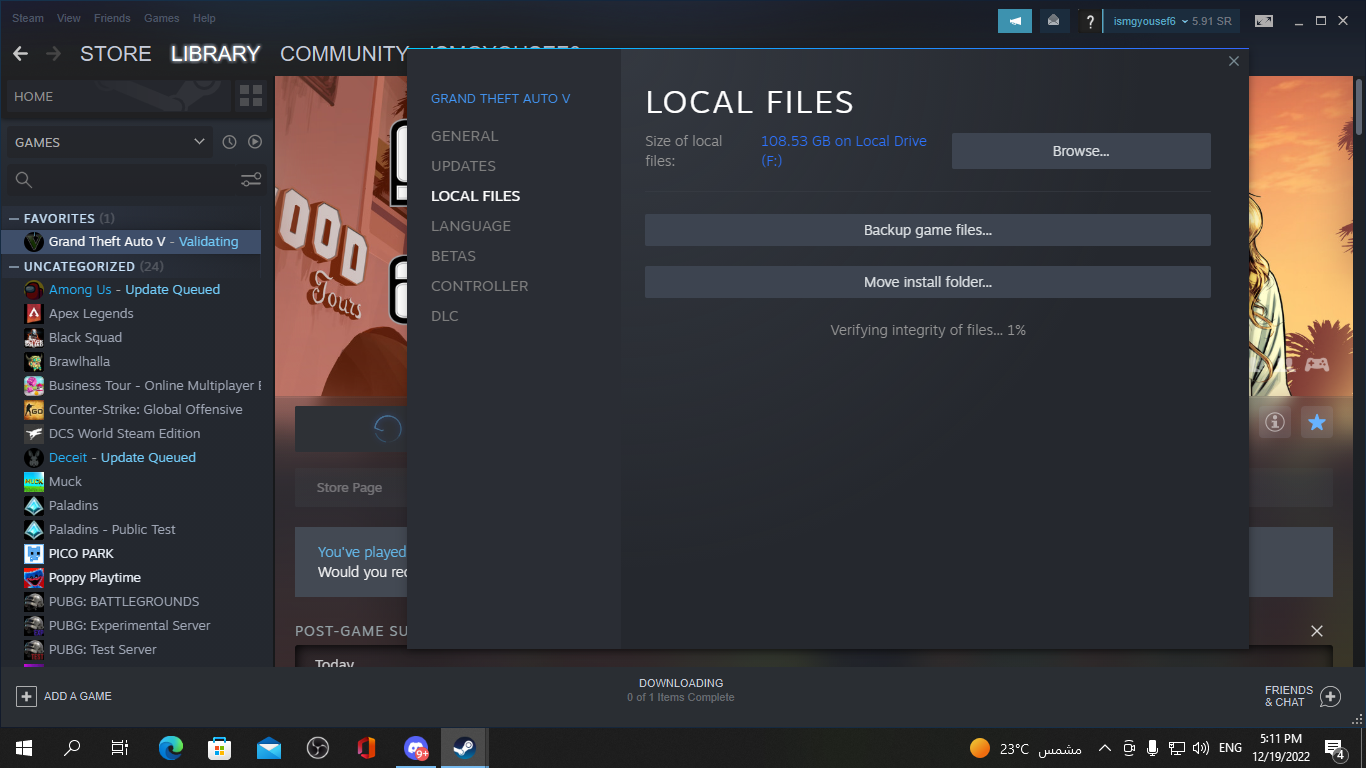This screenshot has width=1366, height=768.
Task: Open the library HOME button
Action: [117, 97]
